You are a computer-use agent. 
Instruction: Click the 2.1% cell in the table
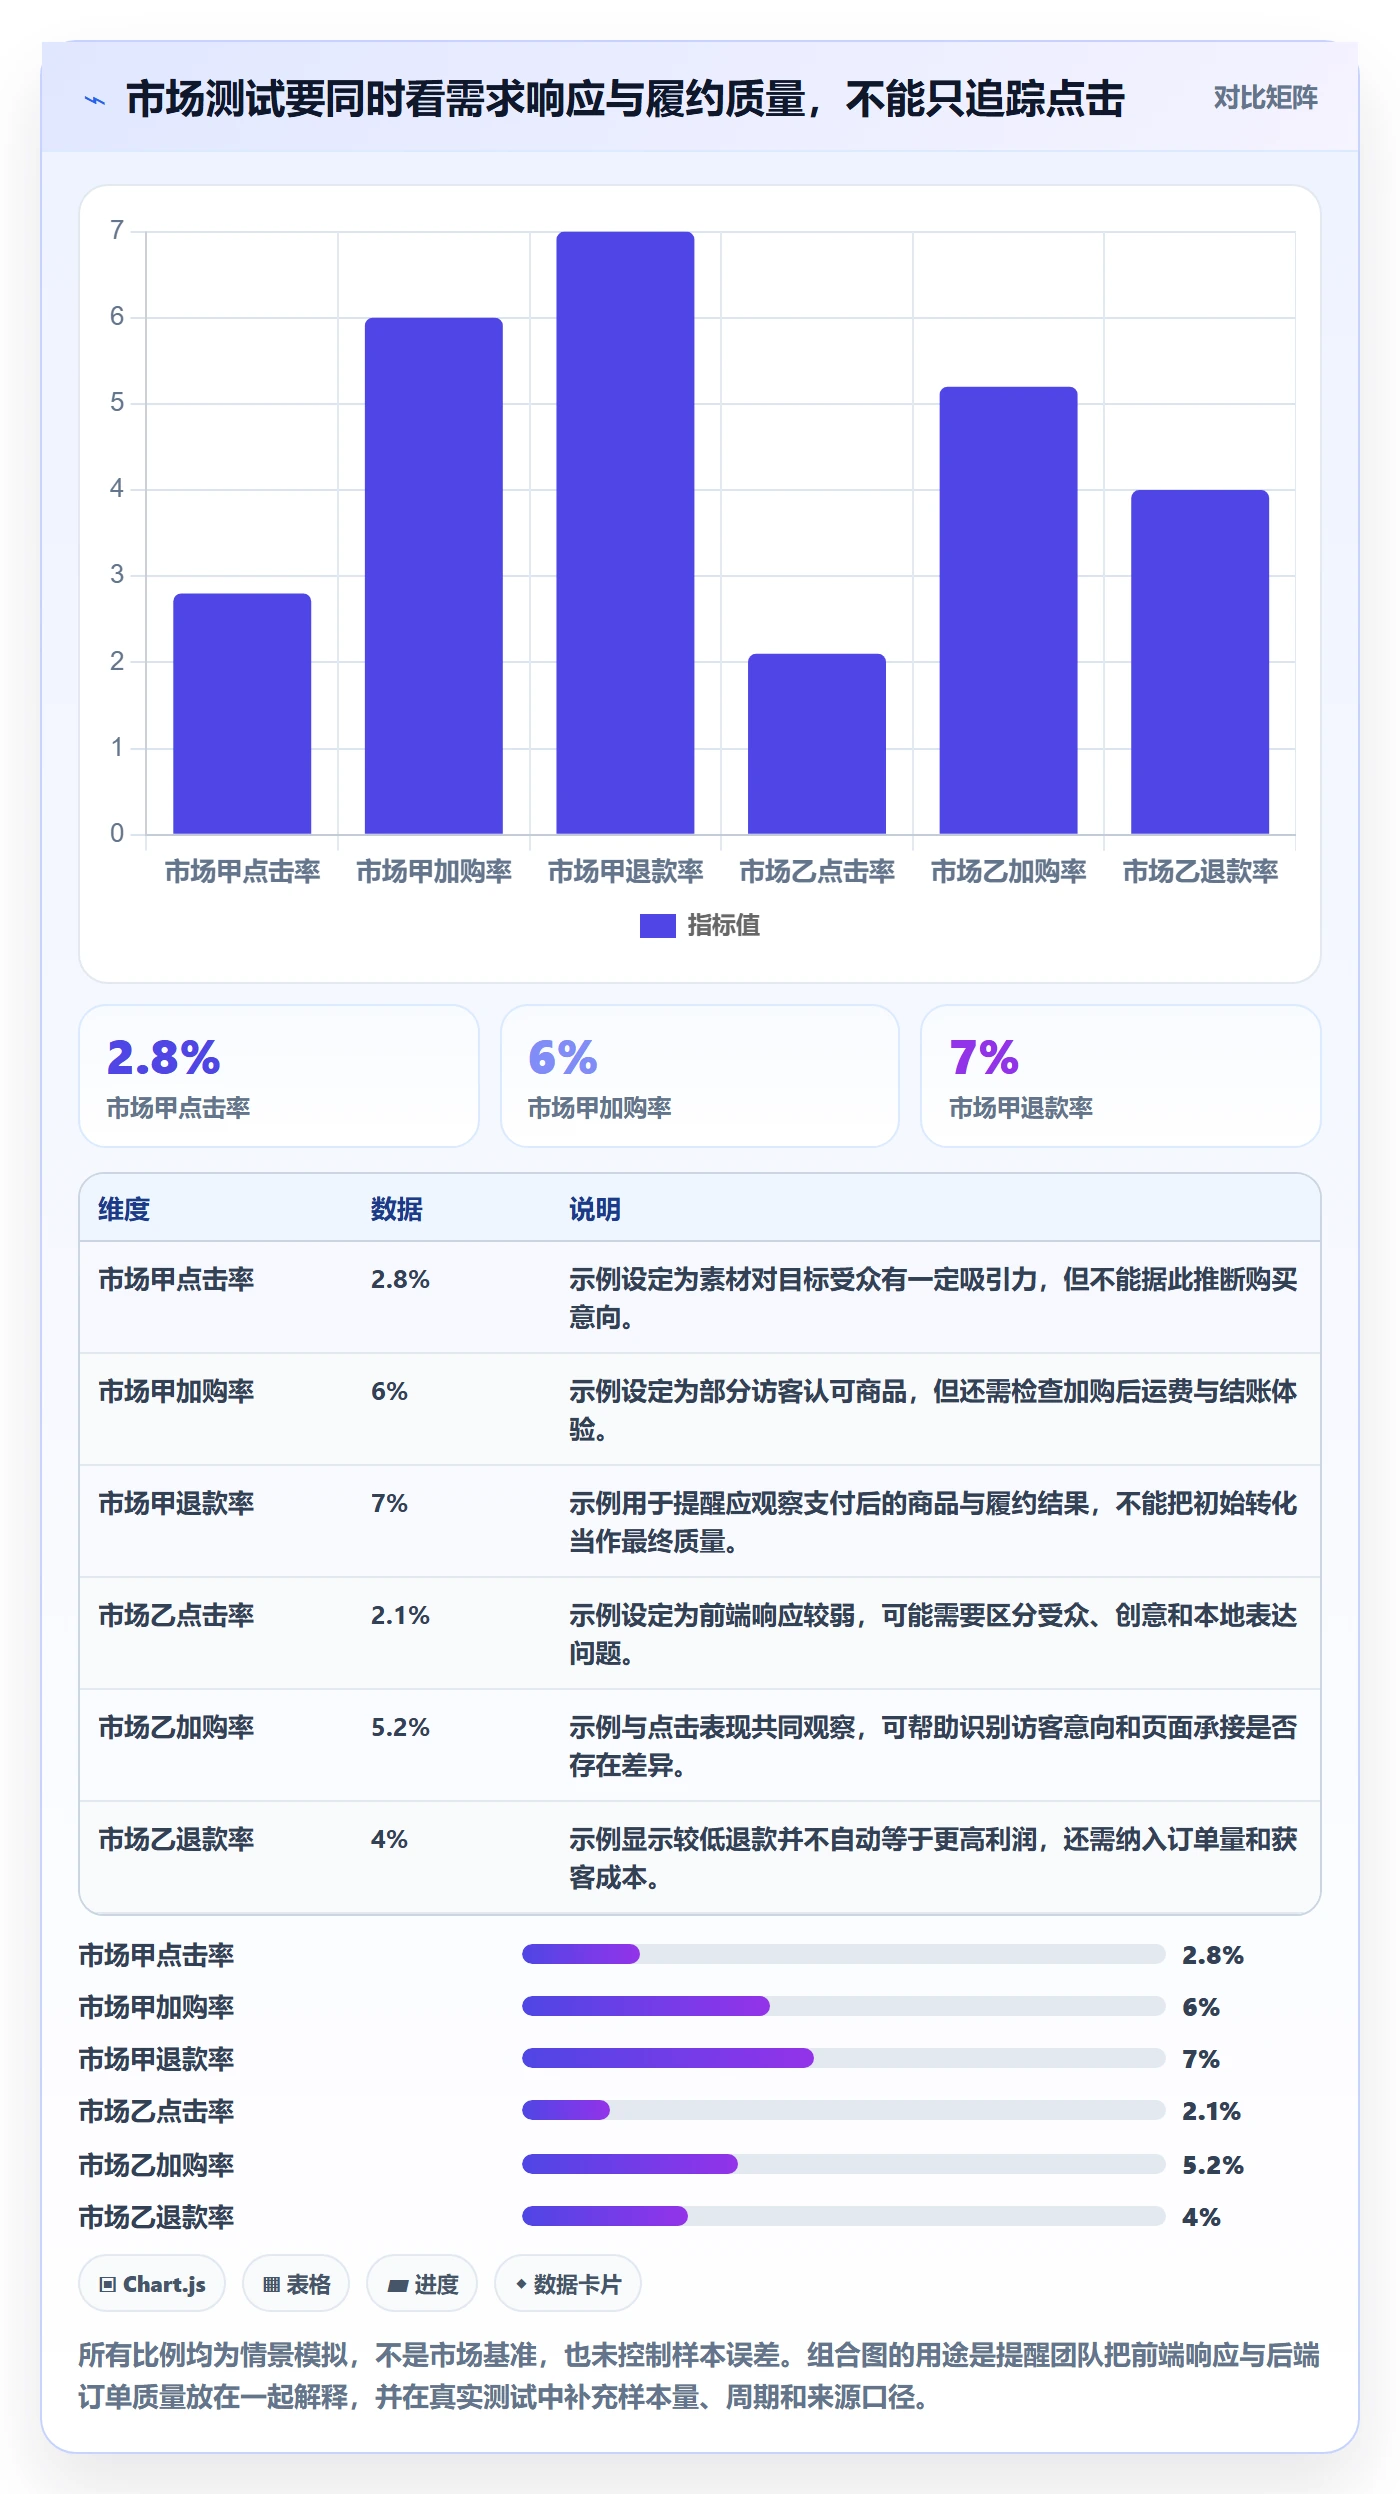400,1615
